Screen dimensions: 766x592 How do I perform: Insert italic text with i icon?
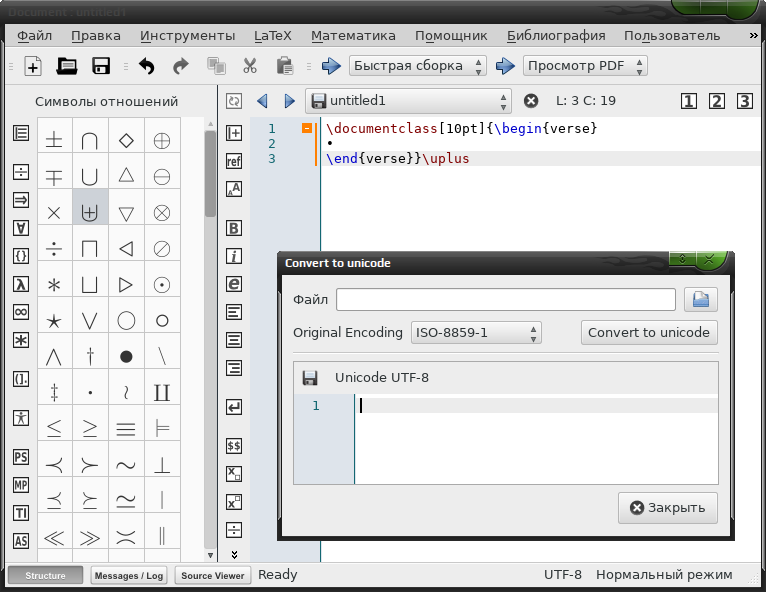coord(234,256)
